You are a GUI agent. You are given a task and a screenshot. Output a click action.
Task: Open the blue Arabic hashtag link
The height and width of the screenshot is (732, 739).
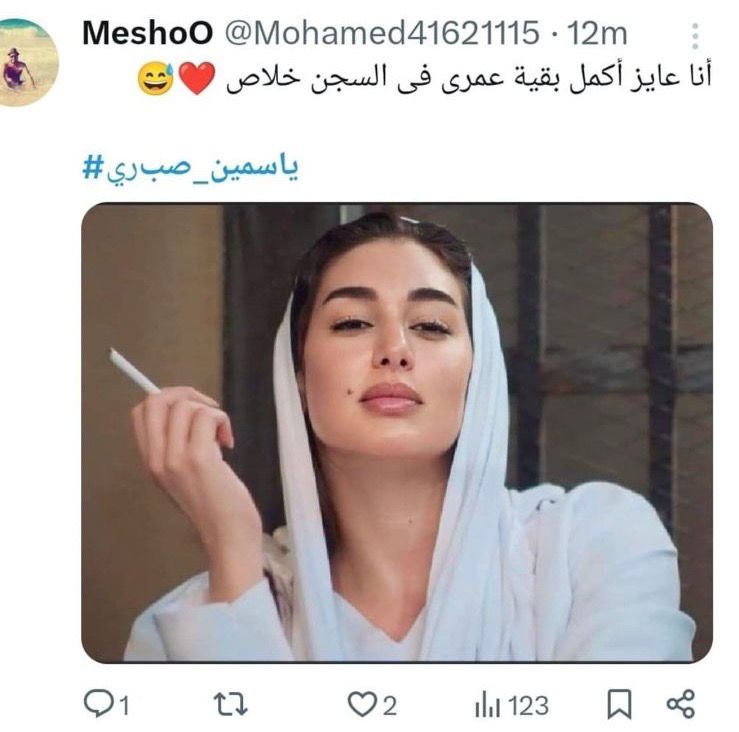(x=190, y=169)
